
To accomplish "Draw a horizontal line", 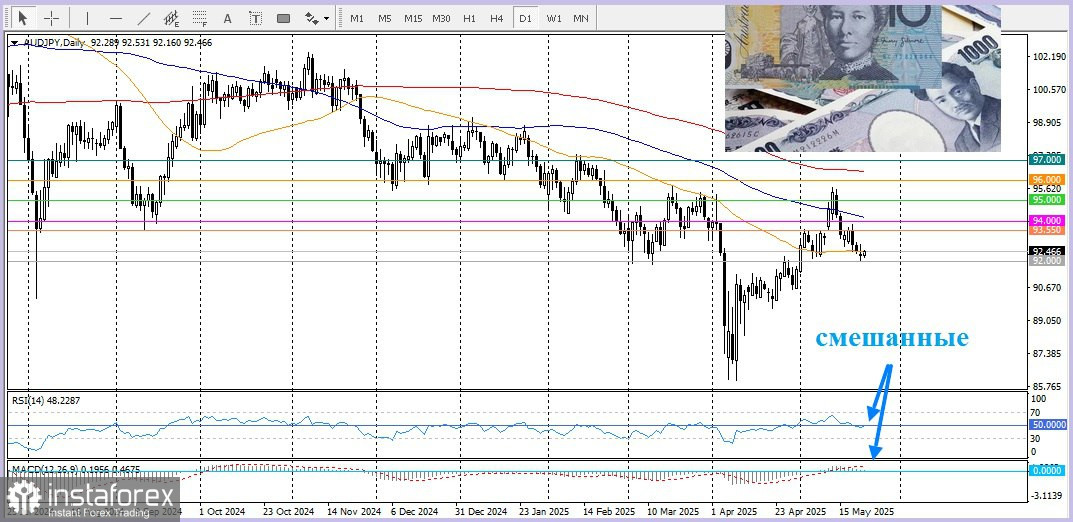I will click(116, 18).
